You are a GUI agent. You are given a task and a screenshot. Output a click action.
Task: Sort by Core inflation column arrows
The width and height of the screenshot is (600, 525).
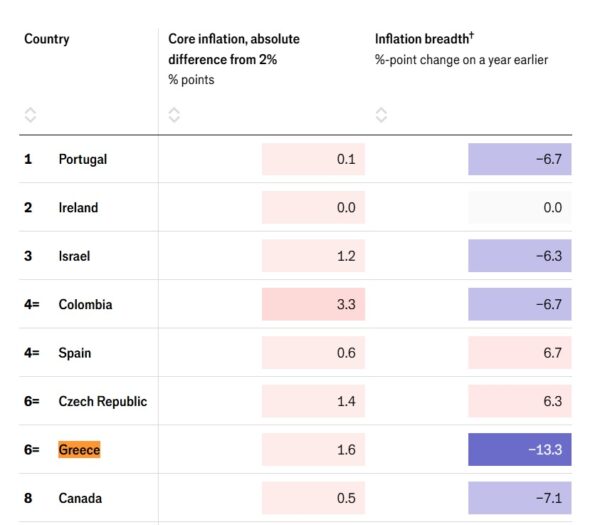click(x=174, y=114)
